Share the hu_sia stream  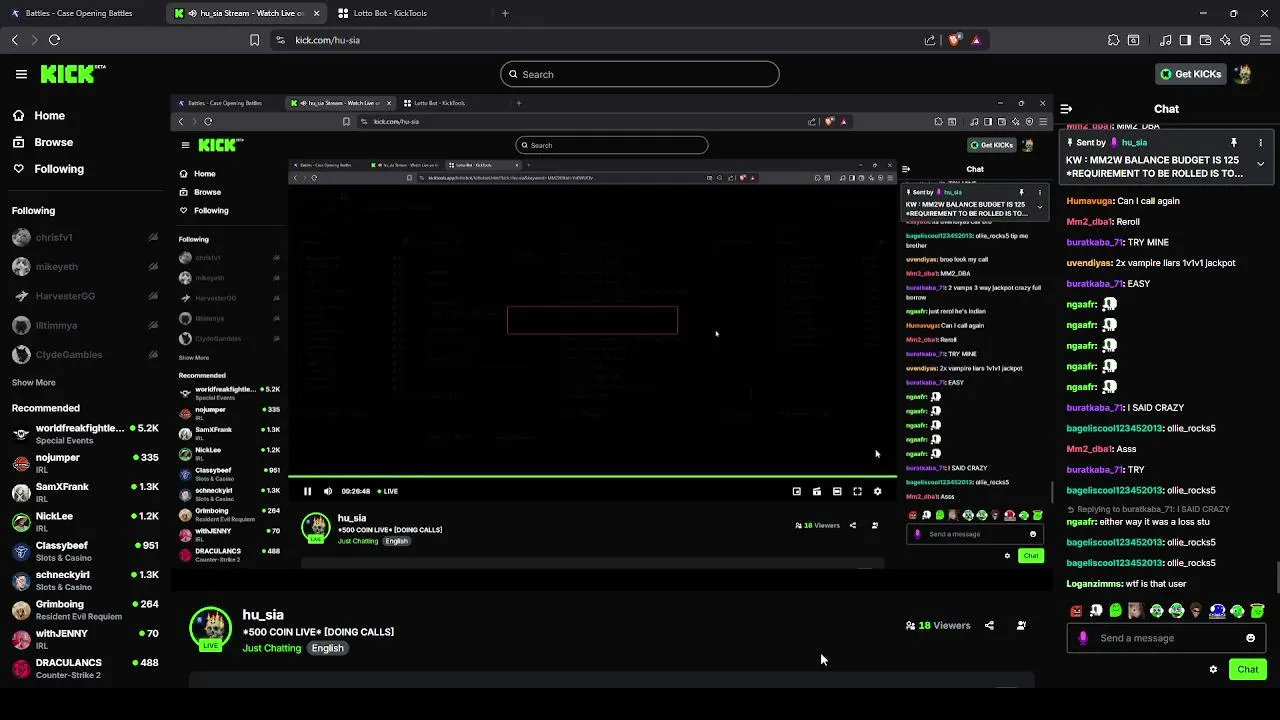[x=989, y=625]
